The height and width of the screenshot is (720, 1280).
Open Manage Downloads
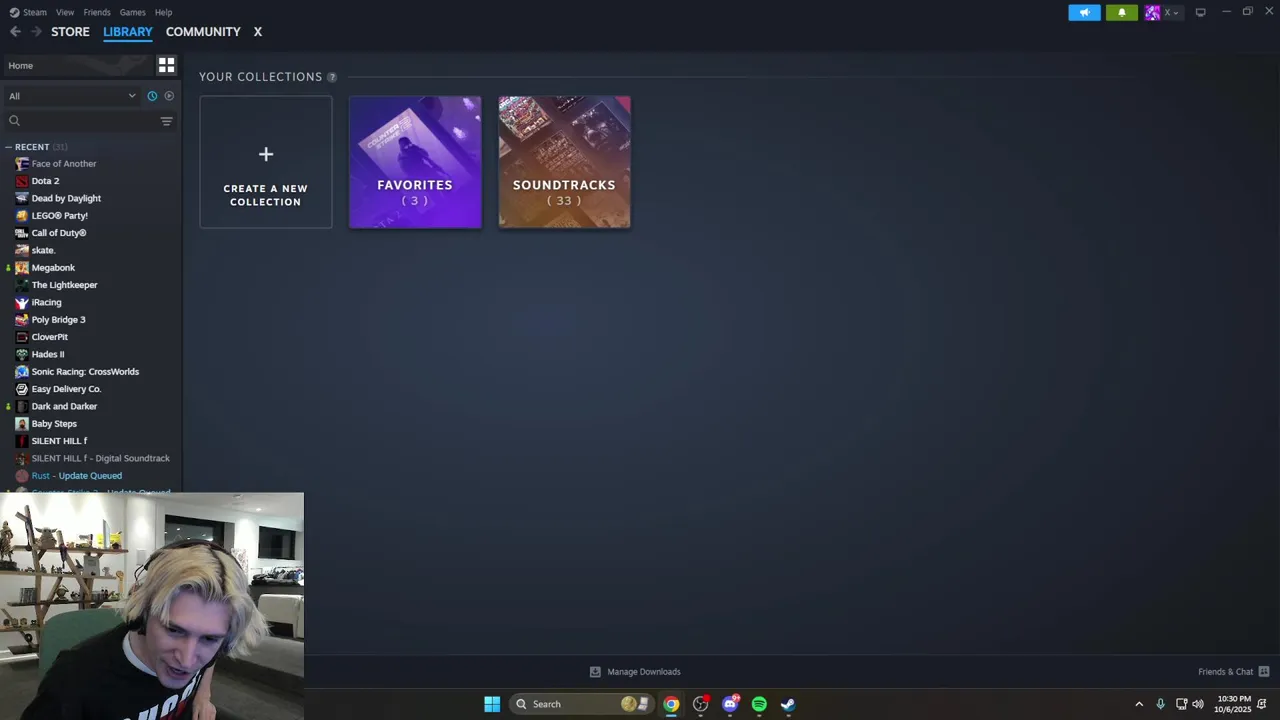(635, 672)
